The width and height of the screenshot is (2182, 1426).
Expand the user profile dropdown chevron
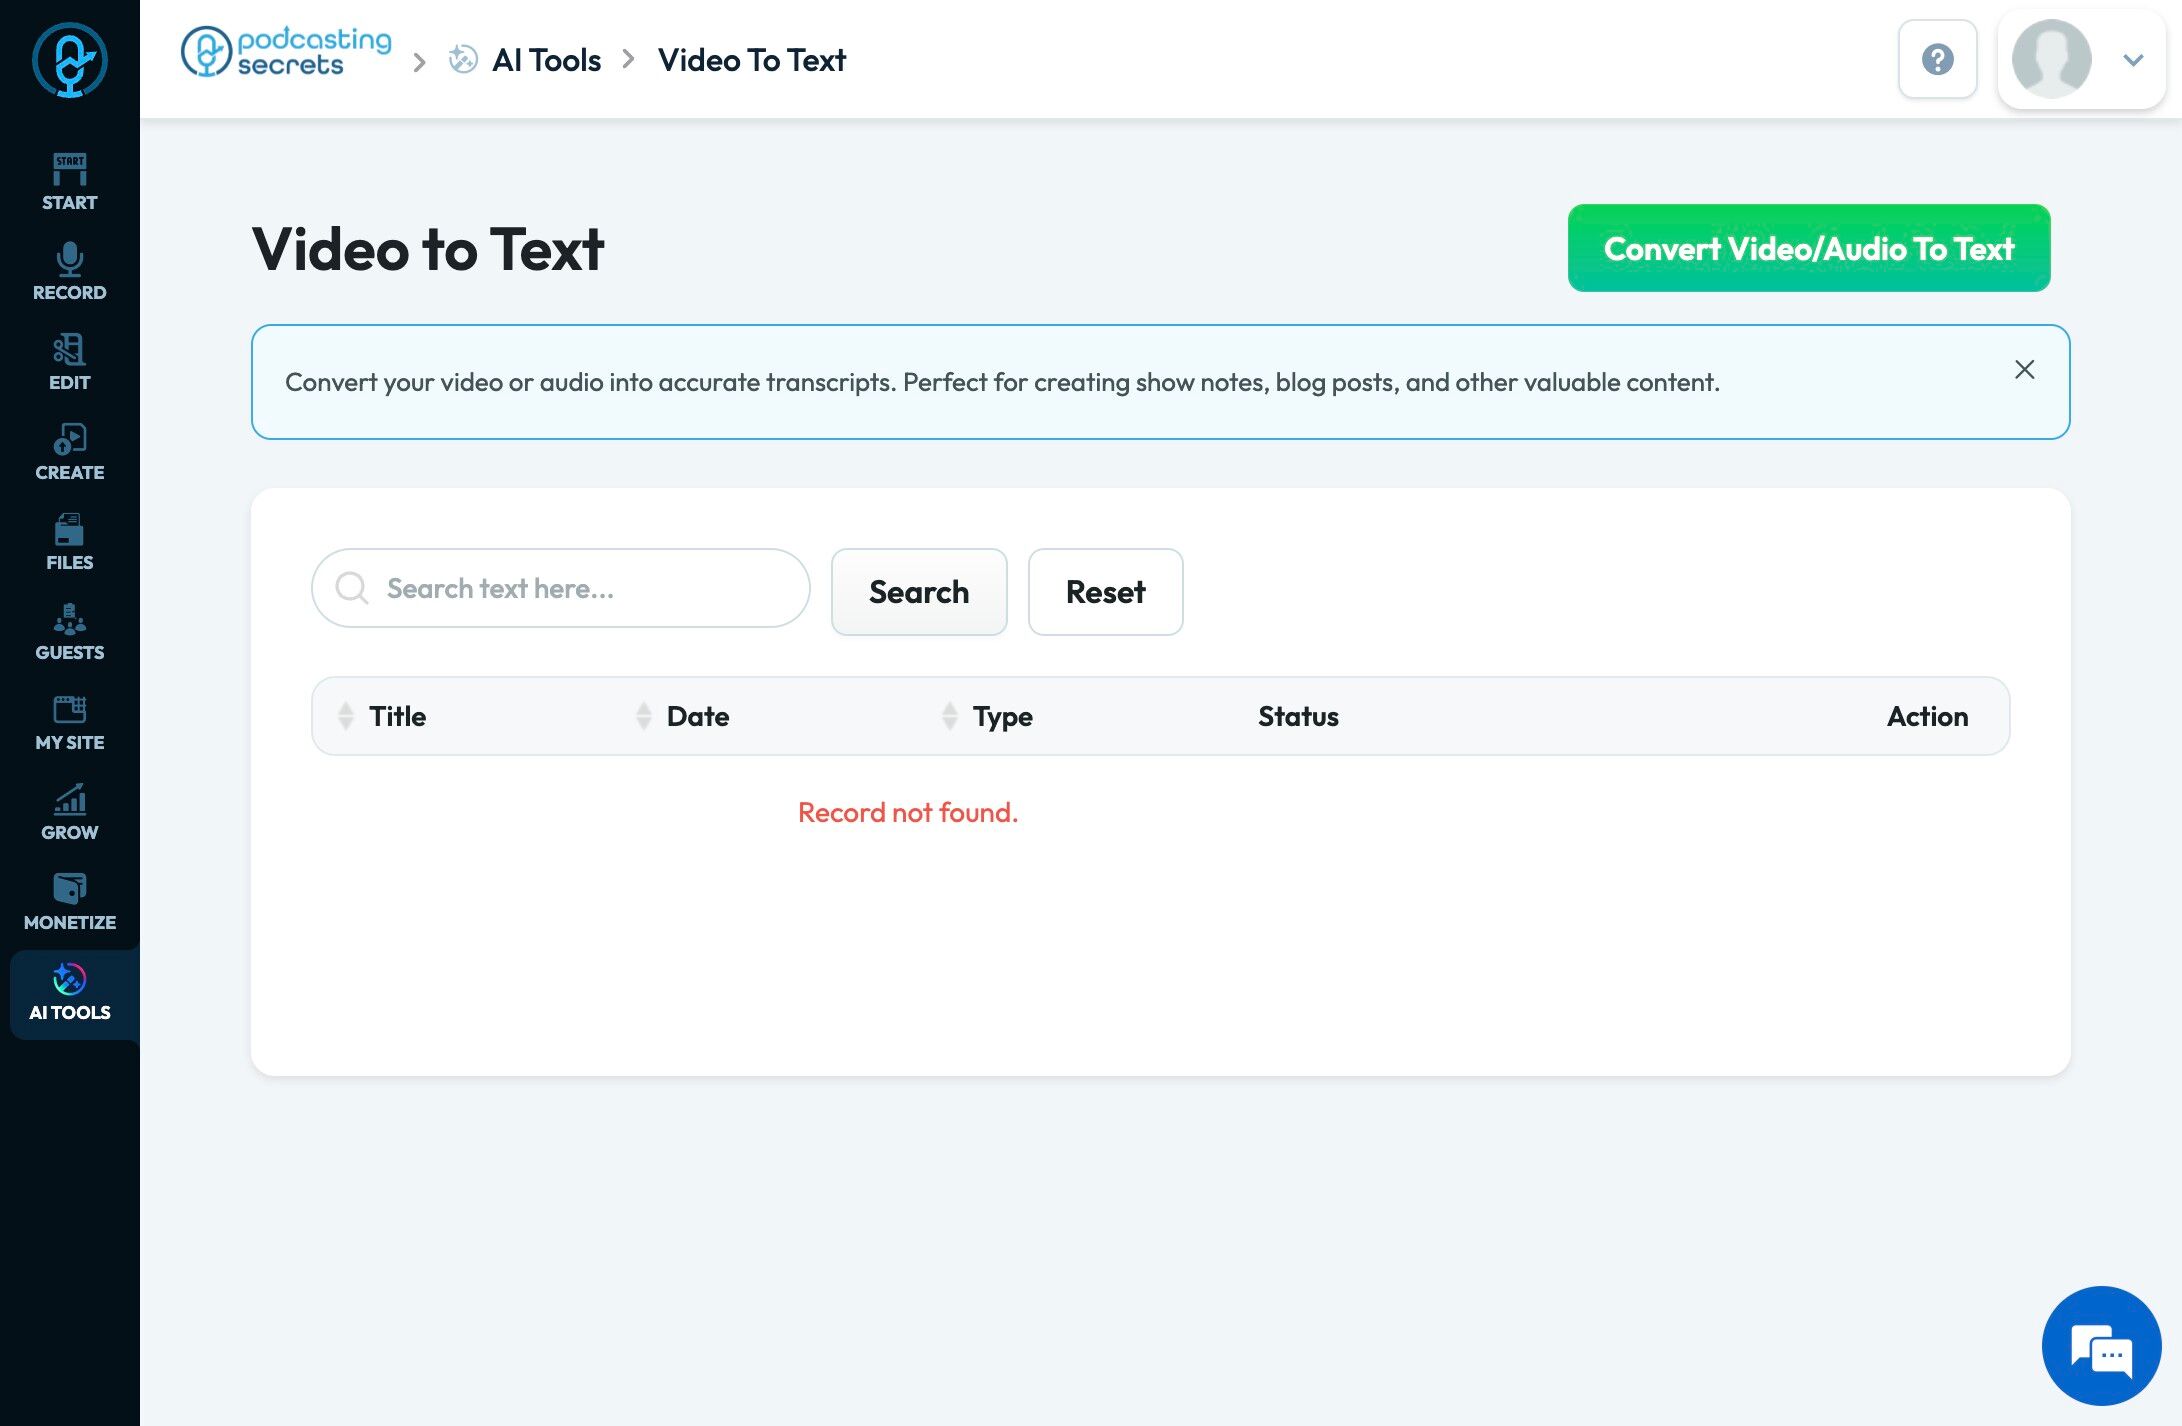2132,60
